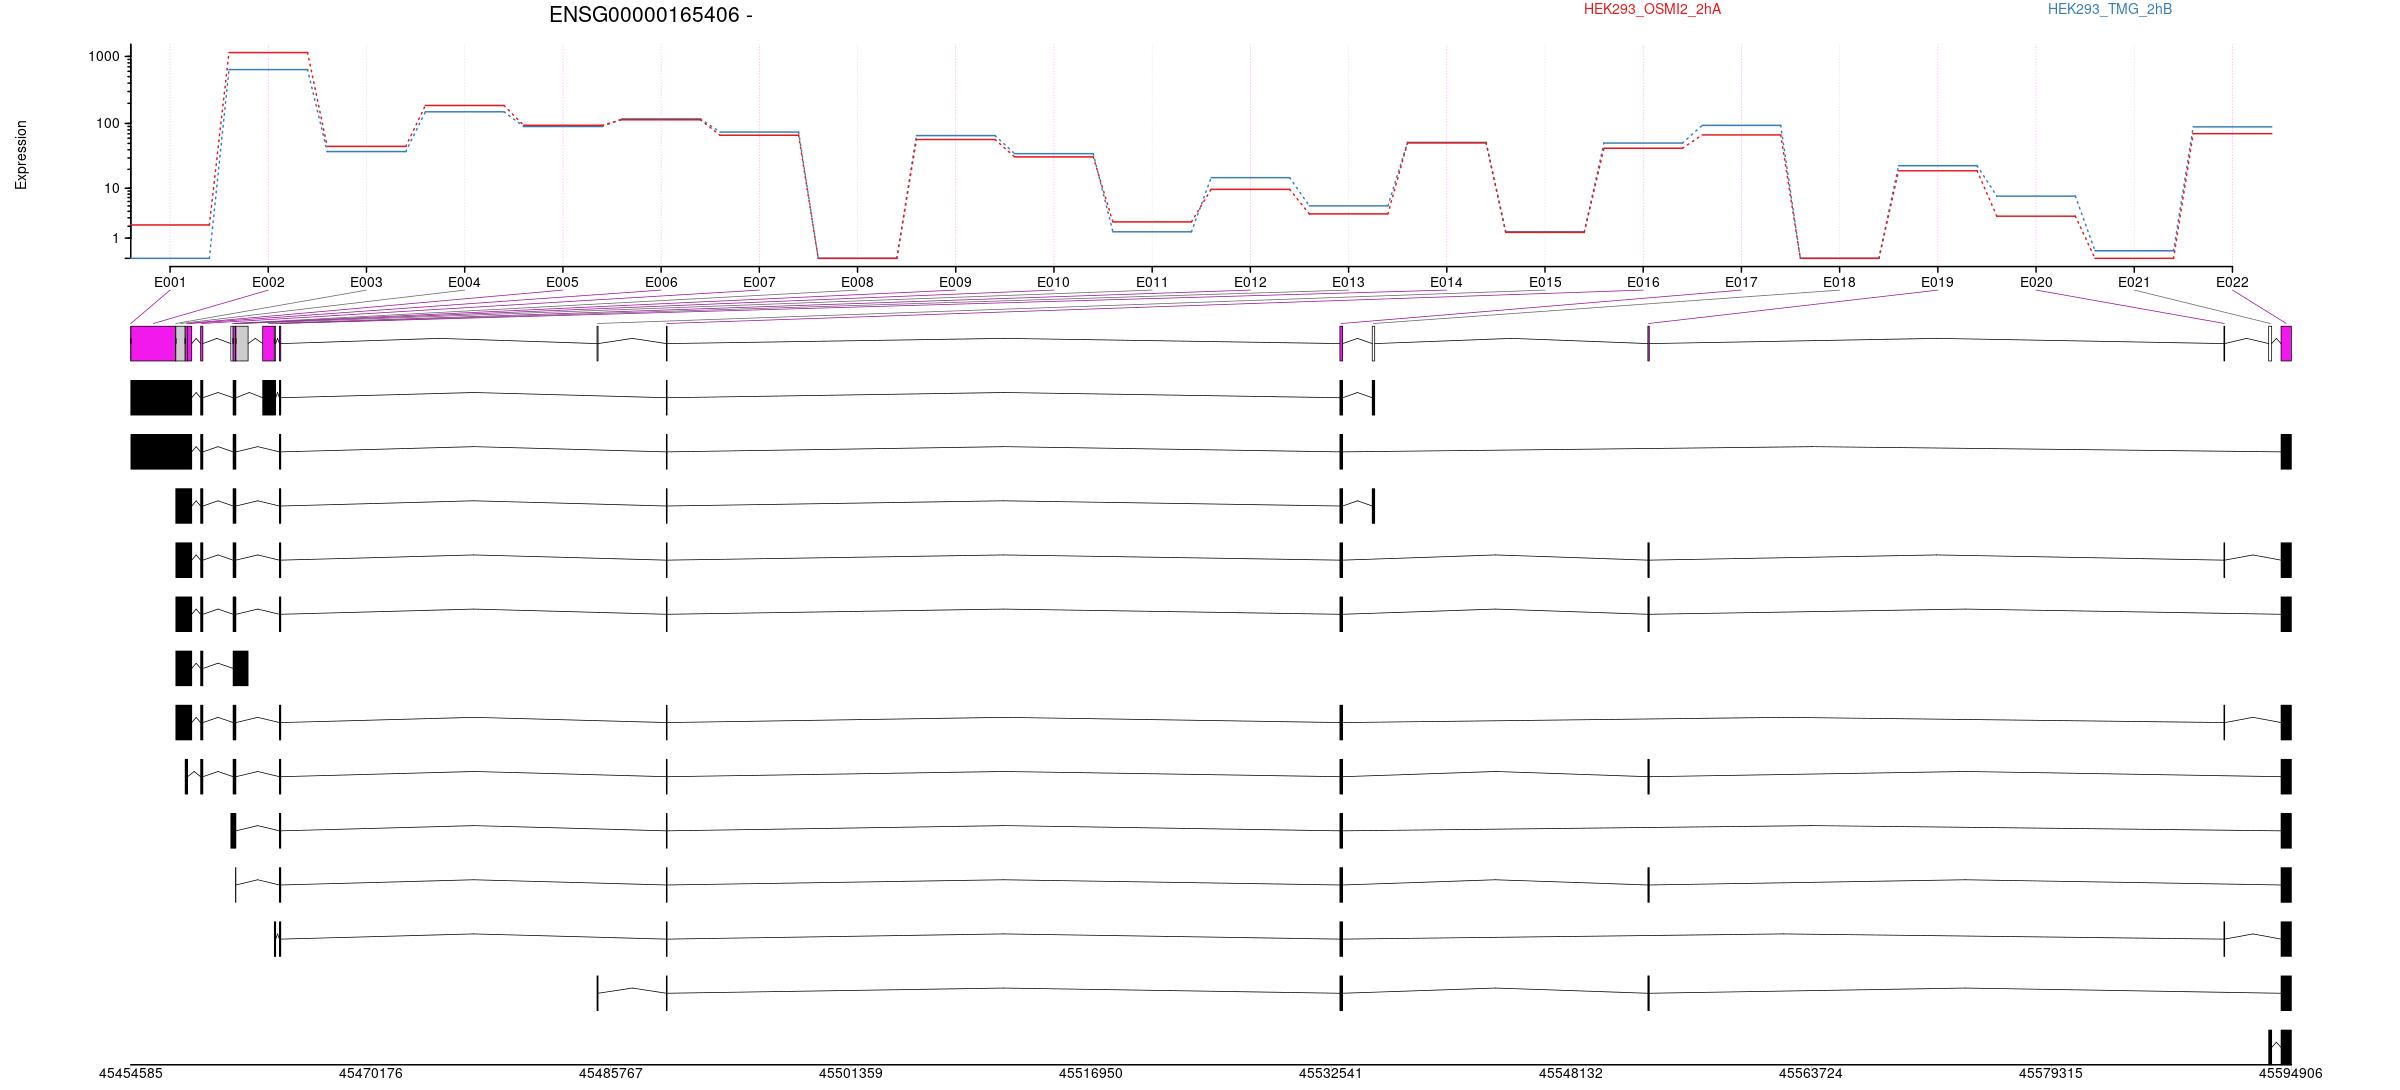
Task: Click y-axis tick value 100
Action: (x=108, y=124)
